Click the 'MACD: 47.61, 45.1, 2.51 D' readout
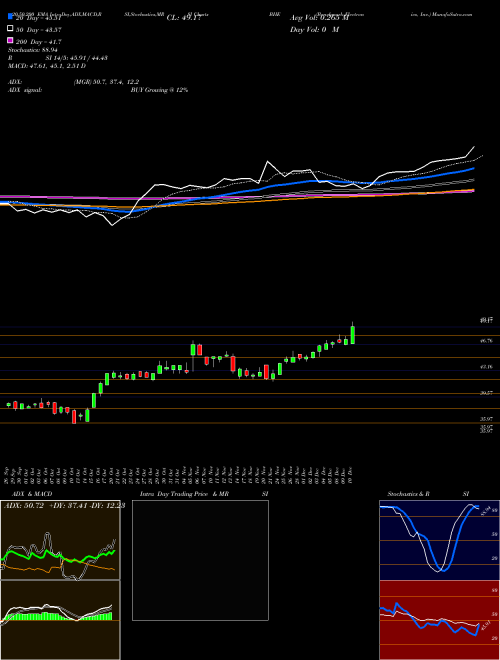500x660 pixels. tap(47, 66)
